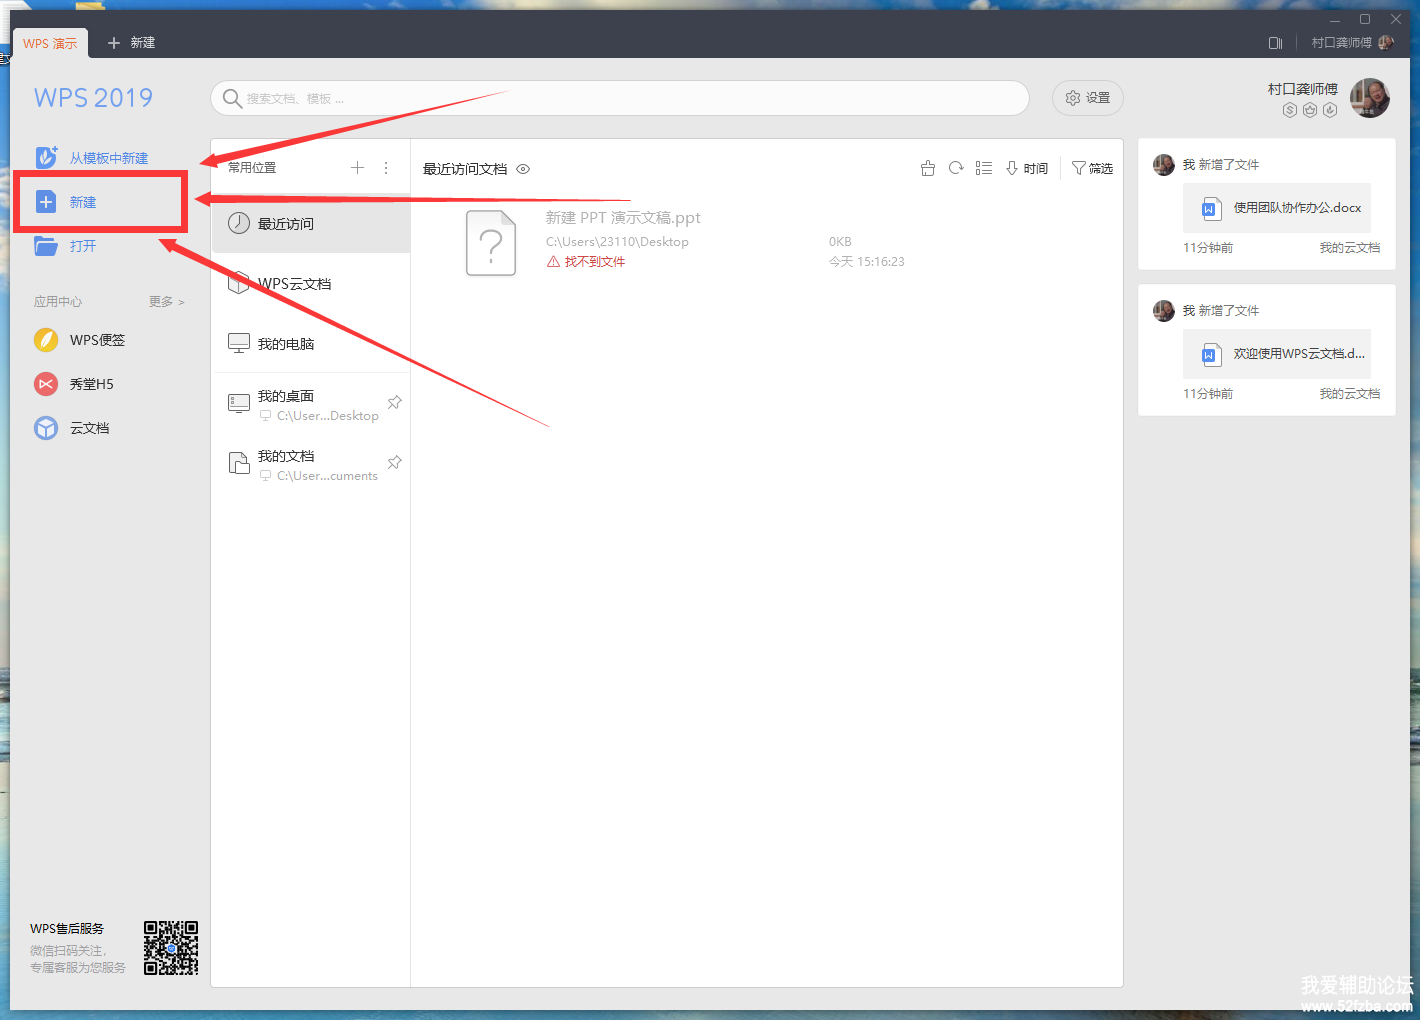Screen dimensions: 1420x1020
Task: Open 云文档 in the app center
Action: click(x=88, y=428)
